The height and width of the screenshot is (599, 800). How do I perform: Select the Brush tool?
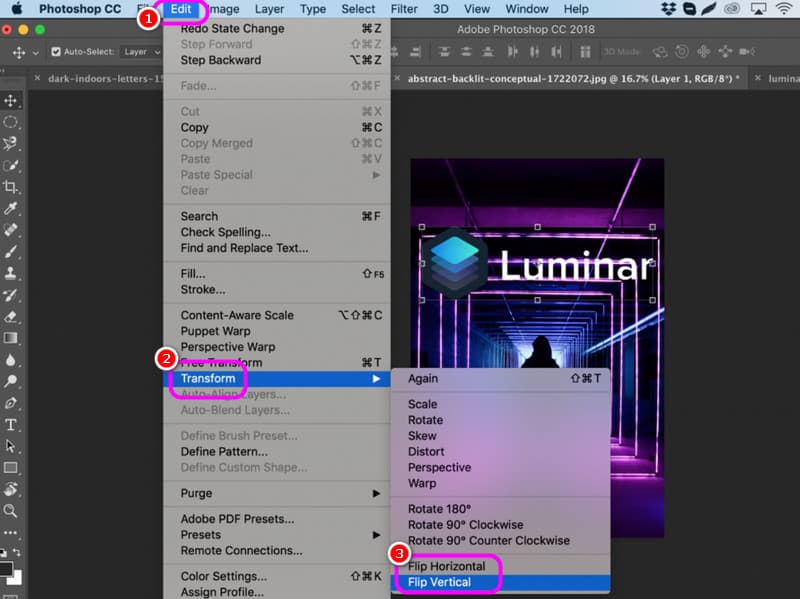(x=12, y=252)
